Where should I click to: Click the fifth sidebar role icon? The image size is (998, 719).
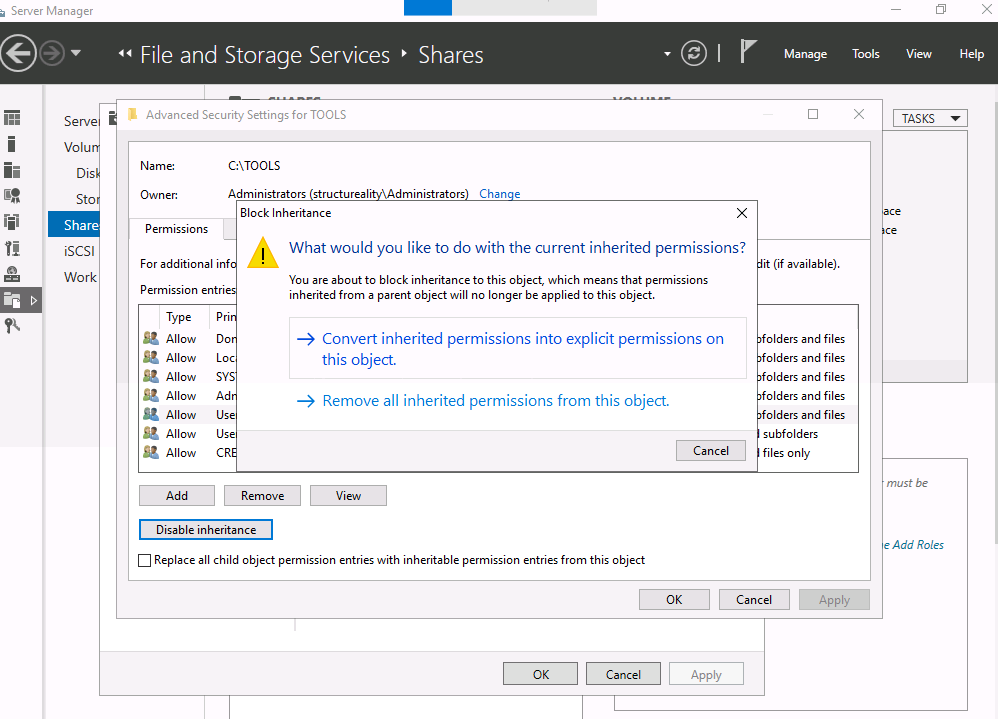pyautogui.click(x=12, y=221)
